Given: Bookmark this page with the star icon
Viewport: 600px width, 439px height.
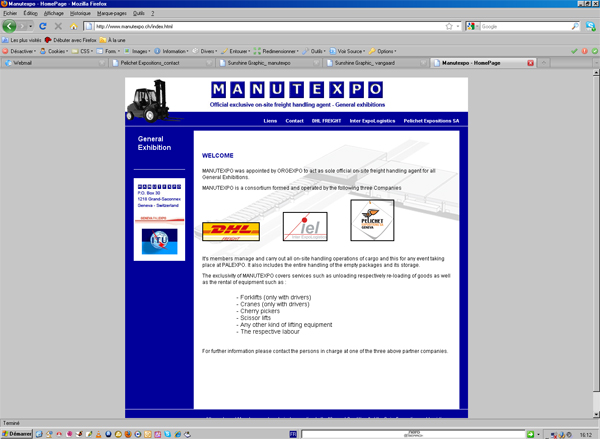Looking at the screenshot, I should [x=449, y=26].
